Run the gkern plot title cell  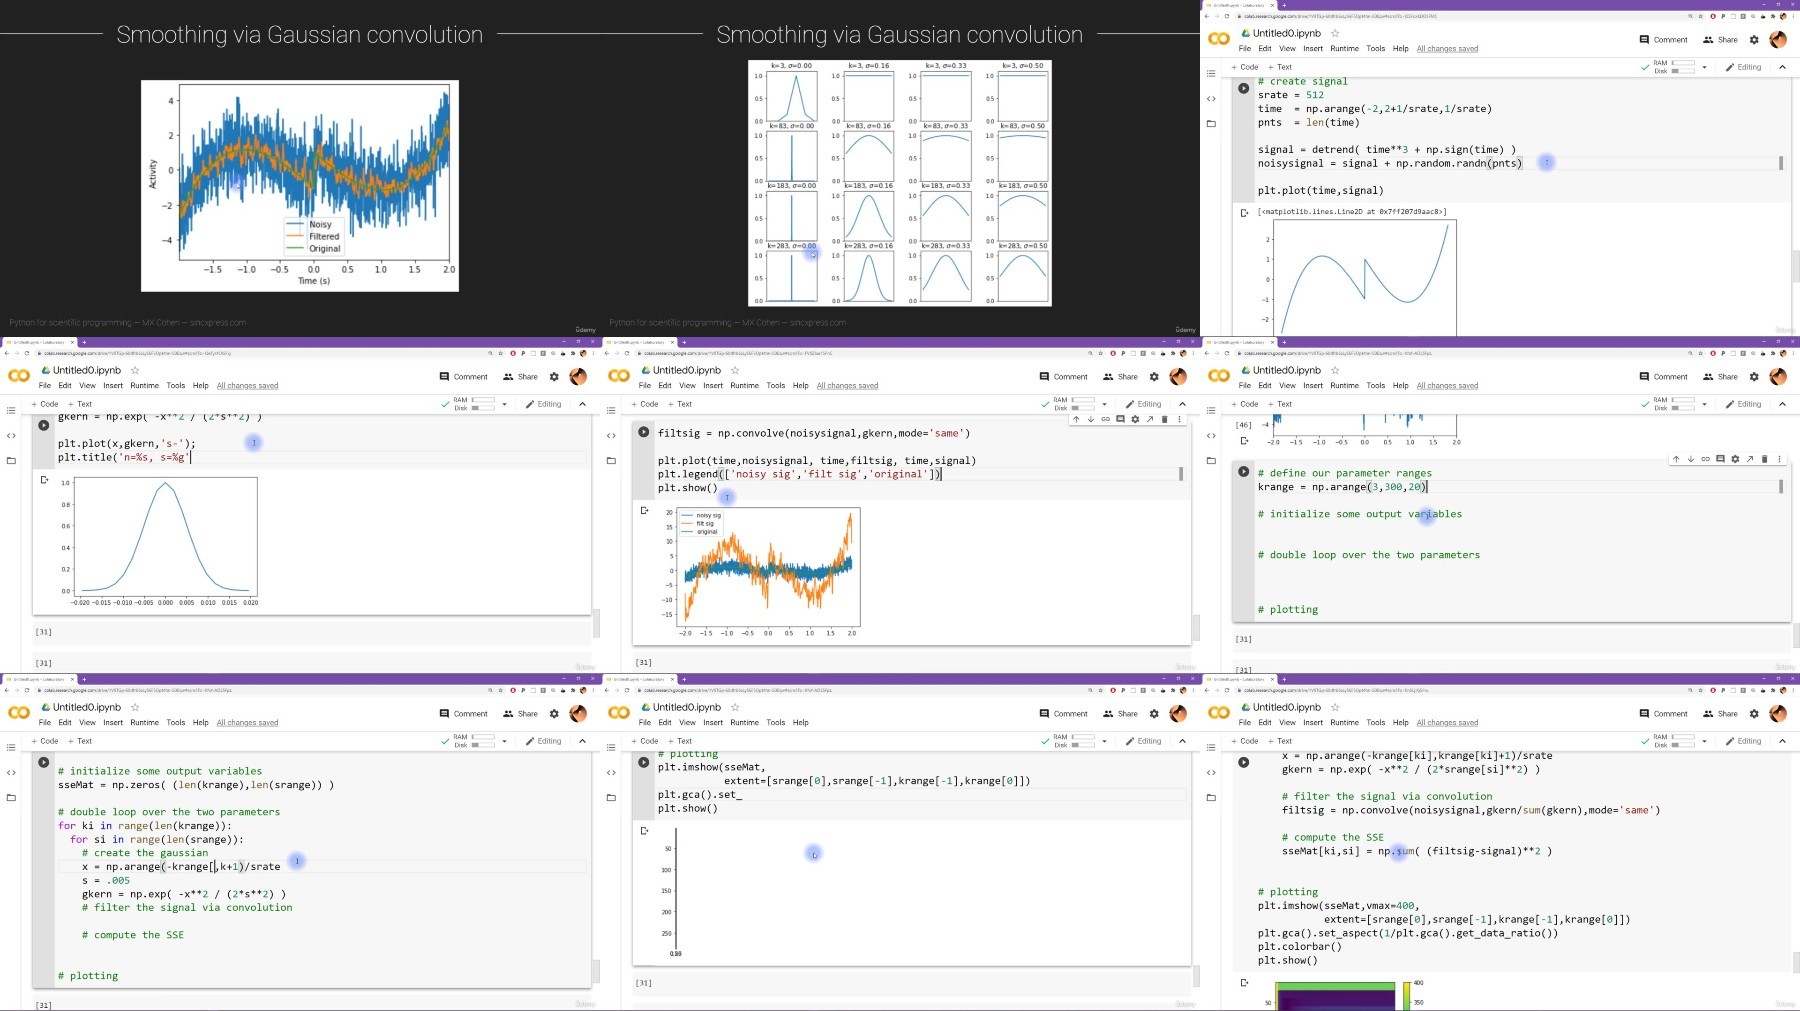pos(43,425)
